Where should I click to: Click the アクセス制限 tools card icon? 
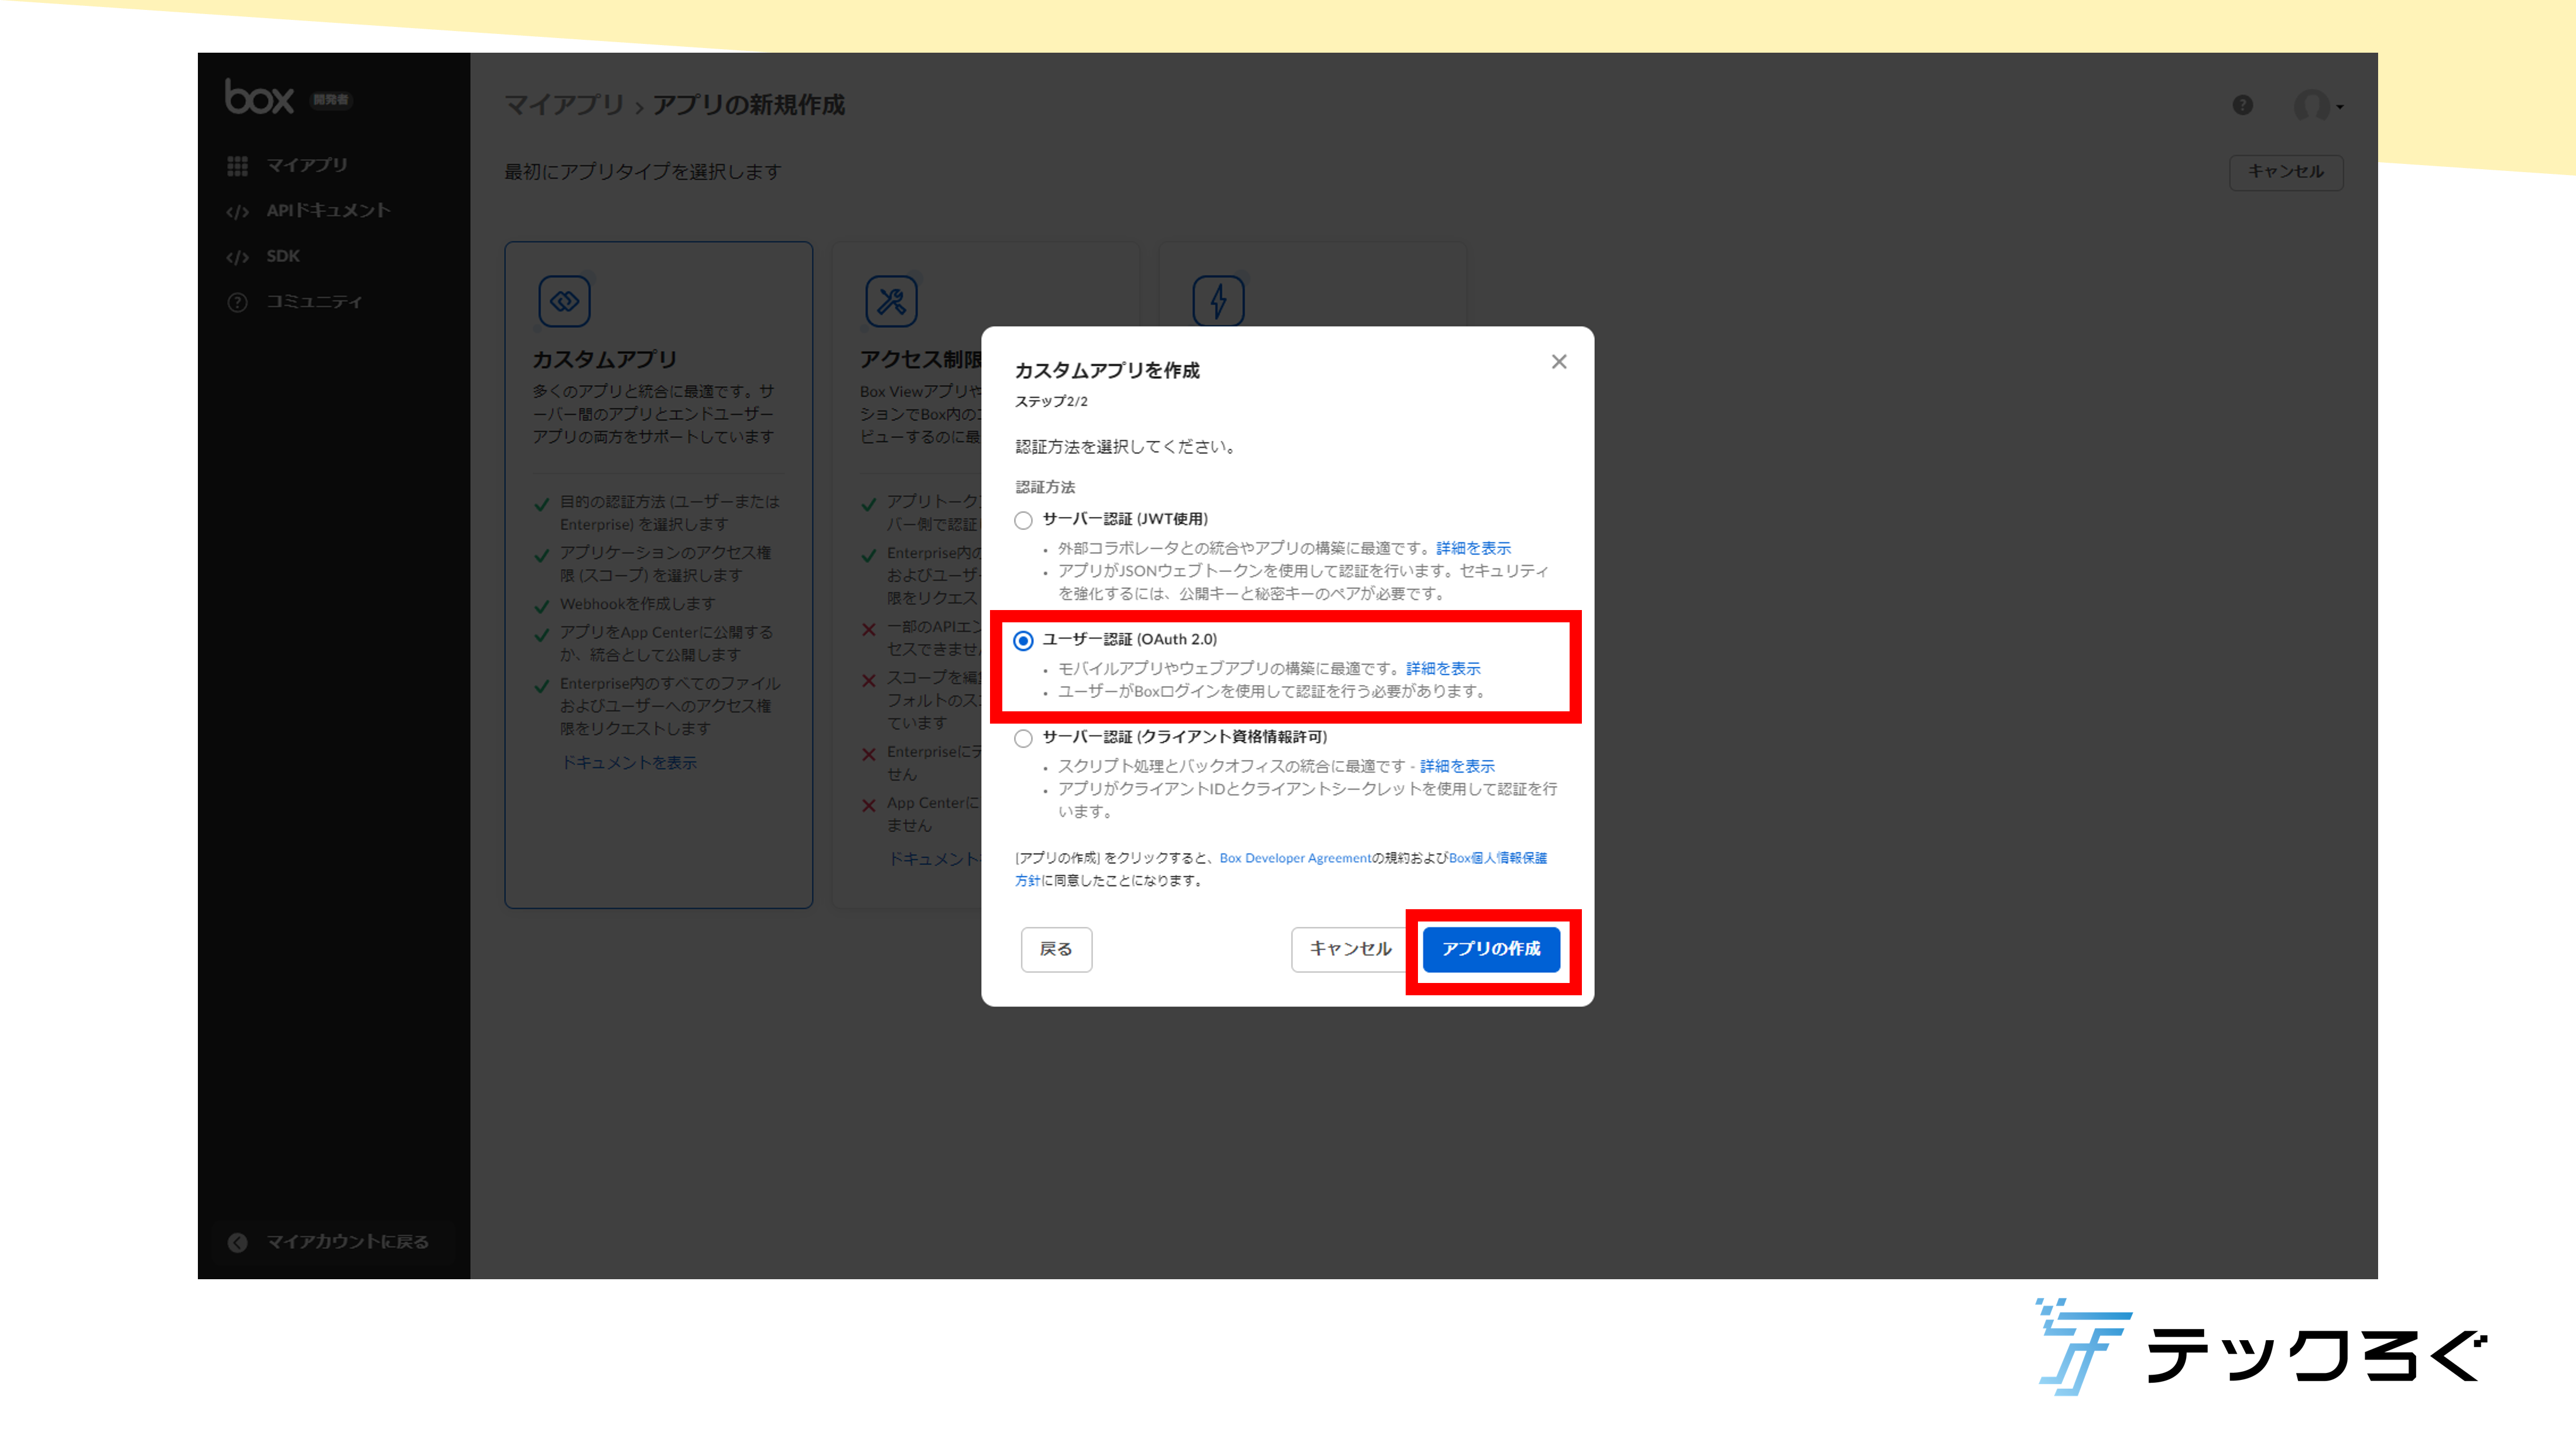point(891,301)
